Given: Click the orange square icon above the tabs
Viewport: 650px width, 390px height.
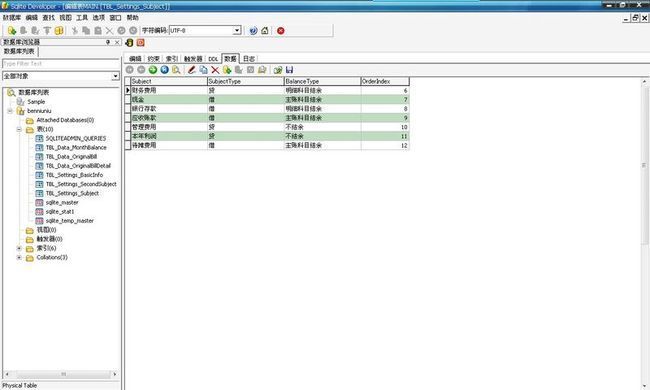Looking at the screenshot, I should pos(141,43).
